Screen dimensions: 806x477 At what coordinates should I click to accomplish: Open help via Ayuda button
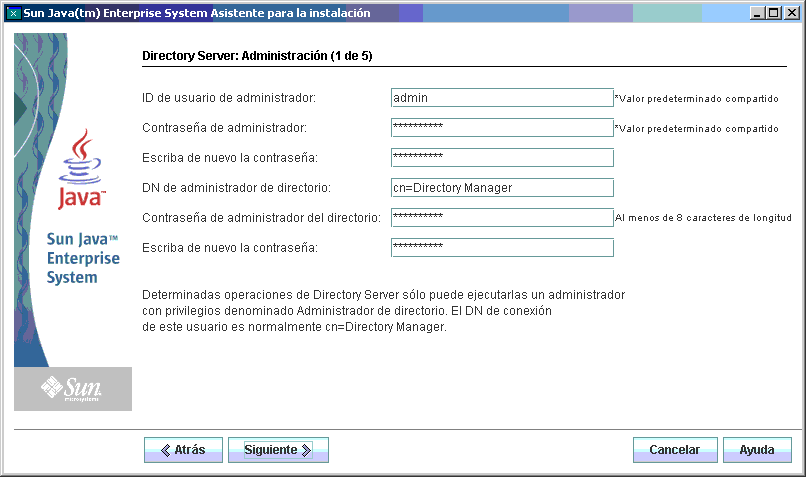(x=757, y=450)
